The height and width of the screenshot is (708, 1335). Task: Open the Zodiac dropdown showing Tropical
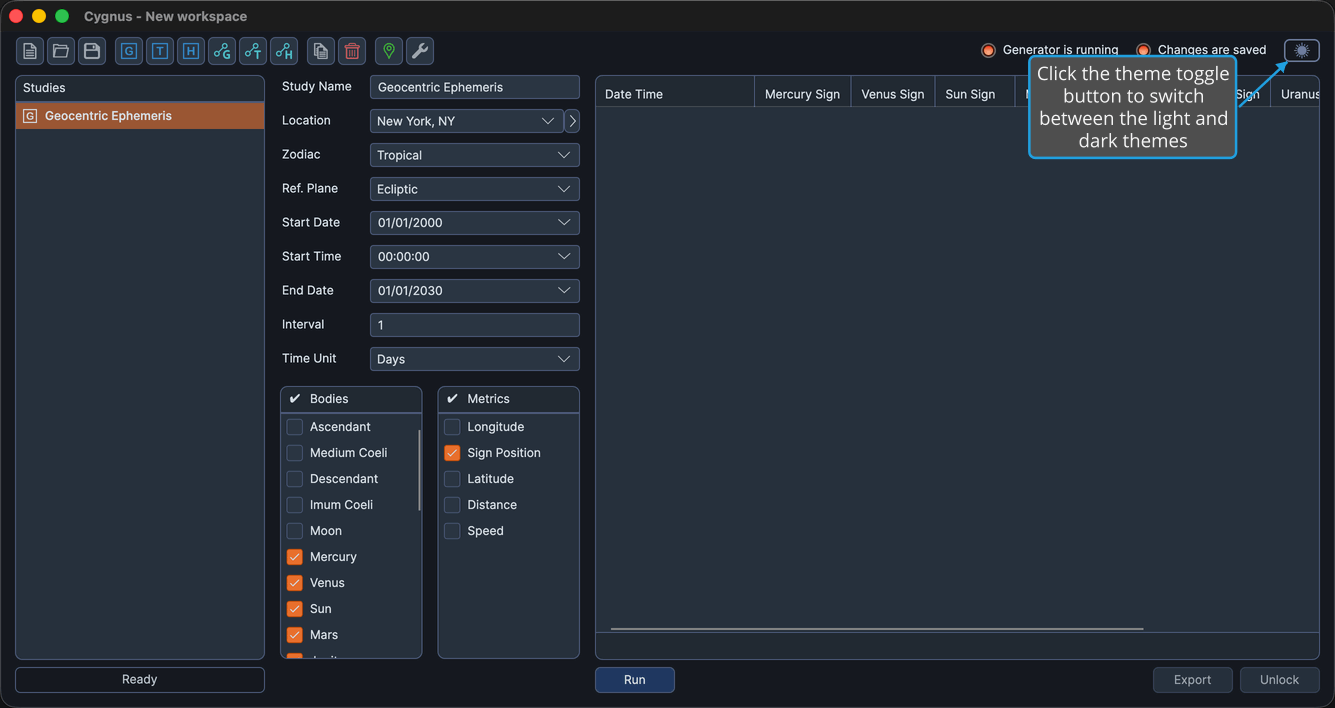(x=475, y=155)
